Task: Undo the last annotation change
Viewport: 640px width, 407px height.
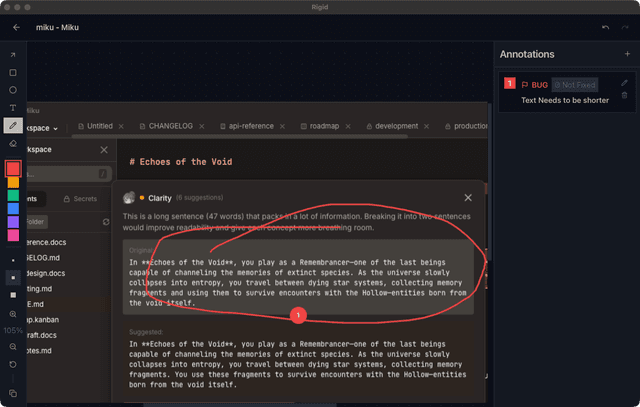Action: 605,27
